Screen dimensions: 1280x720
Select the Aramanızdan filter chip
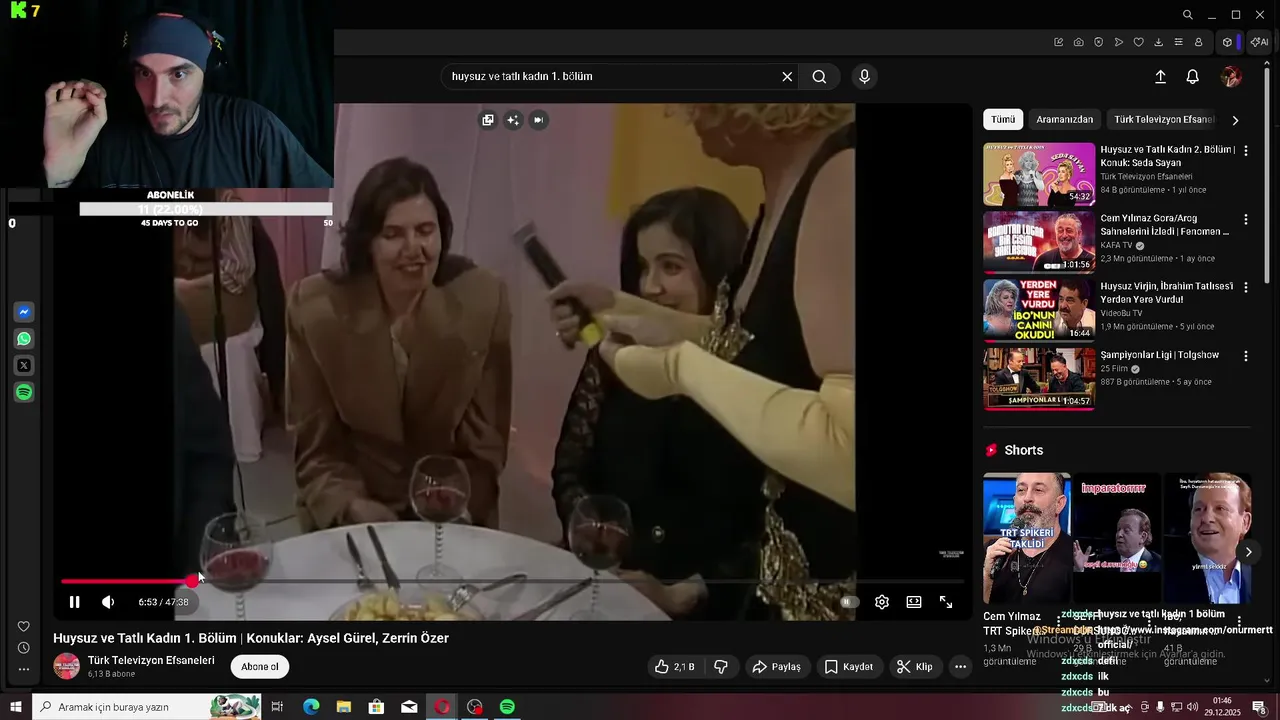tap(1065, 119)
